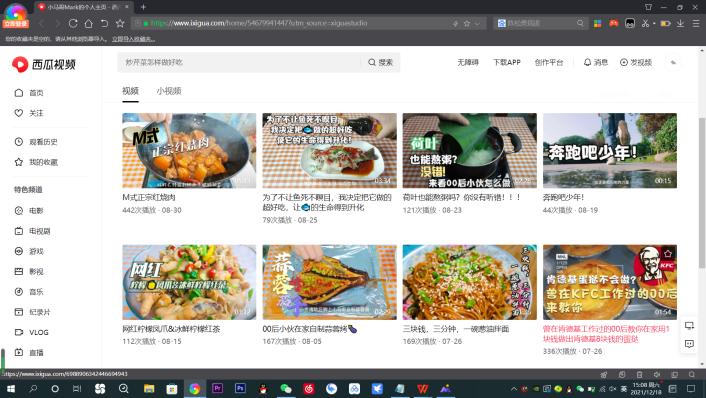
Task: Click the feedback chat icon at right edge
Action: (x=689, y=344)
